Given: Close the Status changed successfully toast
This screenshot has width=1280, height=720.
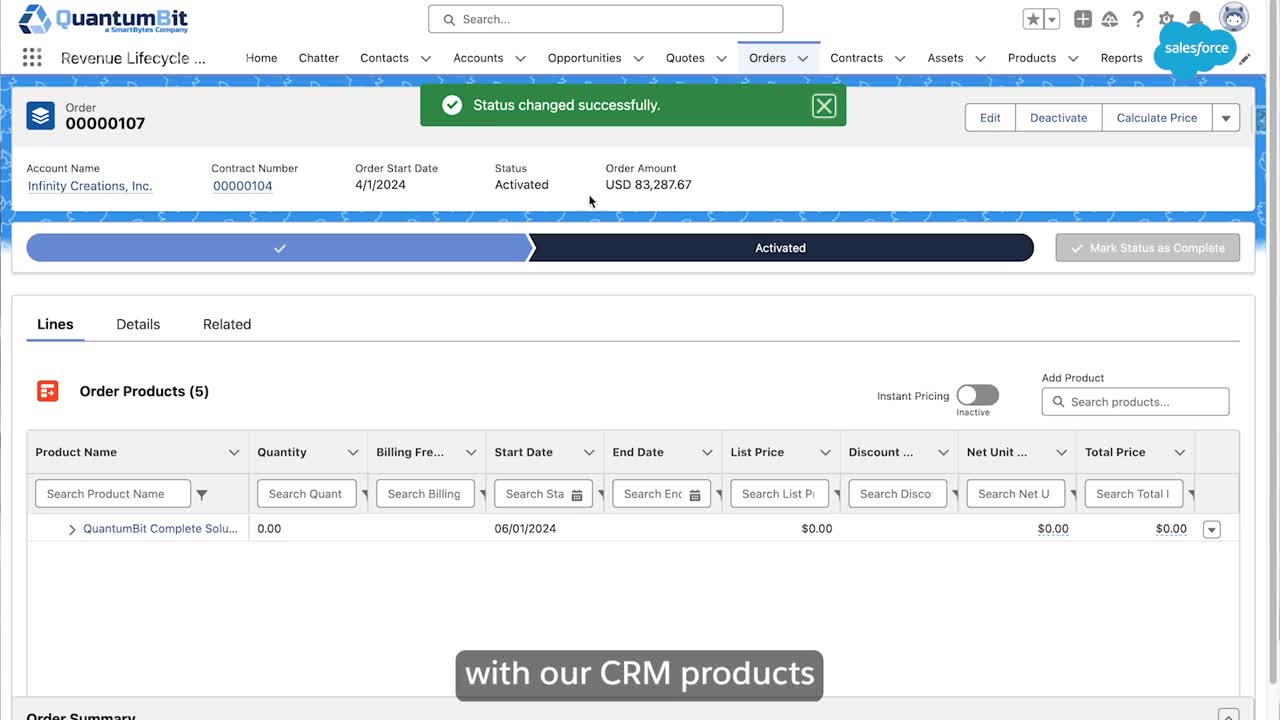Looking at the screenshot, I should click(x=824, y=106).
